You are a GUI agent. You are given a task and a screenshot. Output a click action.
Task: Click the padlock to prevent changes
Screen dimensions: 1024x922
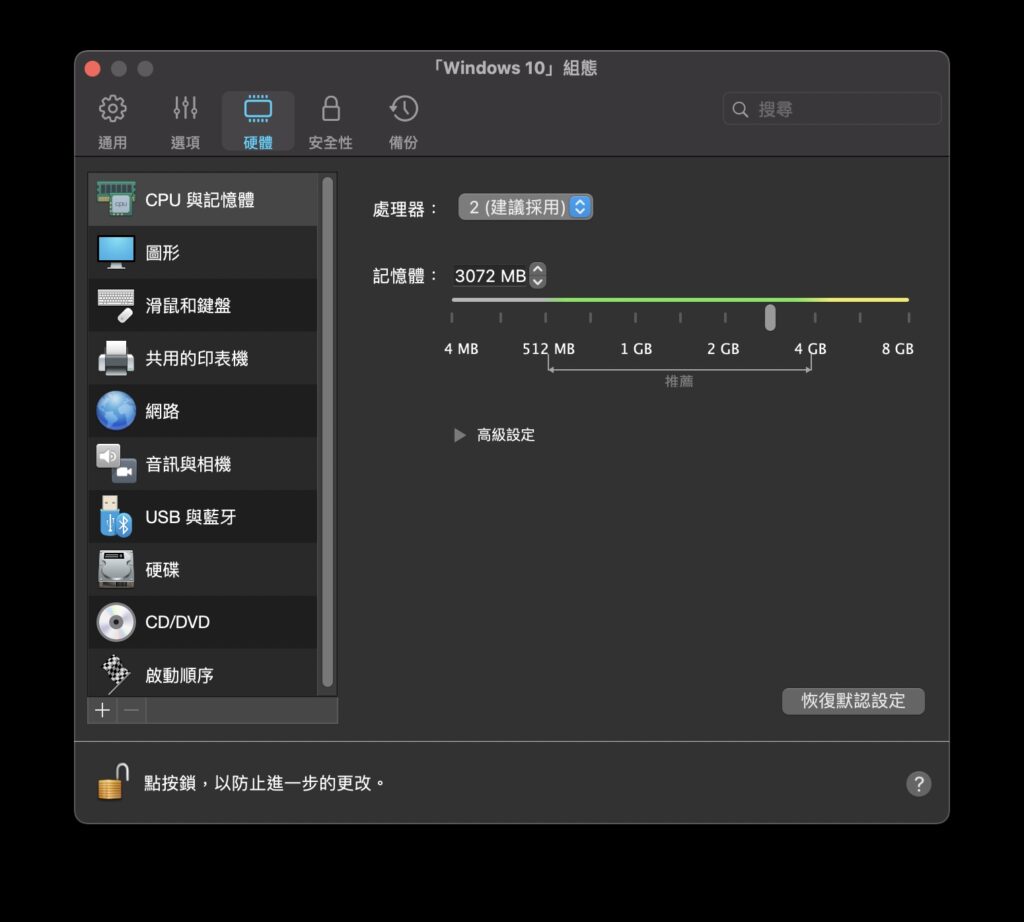coord(113,782)
